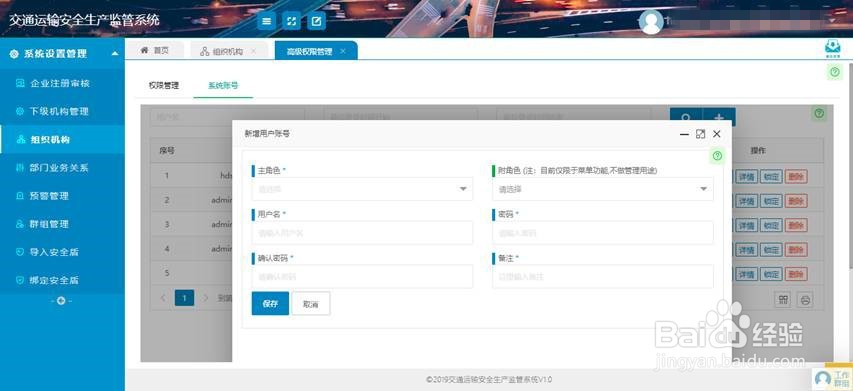Click the footer copyright text

coord(489,380)
